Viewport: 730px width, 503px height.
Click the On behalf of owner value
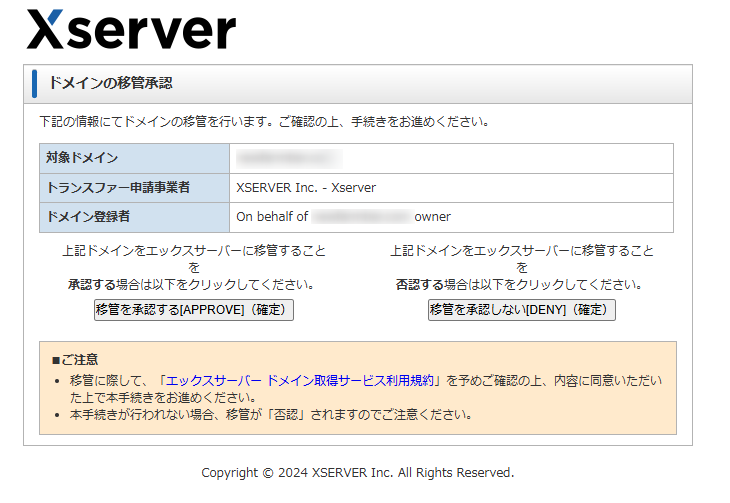[343, 217]
